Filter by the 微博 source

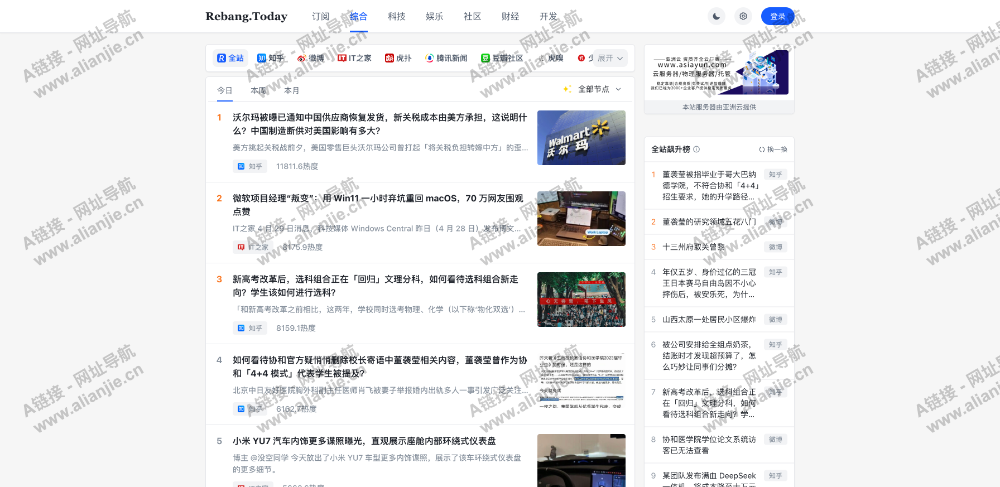(311, 58)
